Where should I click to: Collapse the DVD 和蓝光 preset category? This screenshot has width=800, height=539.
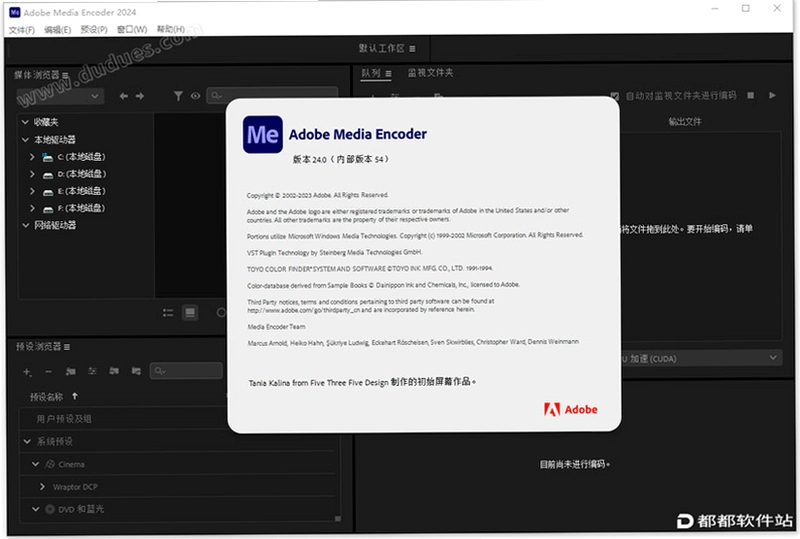tap(35, 509)
